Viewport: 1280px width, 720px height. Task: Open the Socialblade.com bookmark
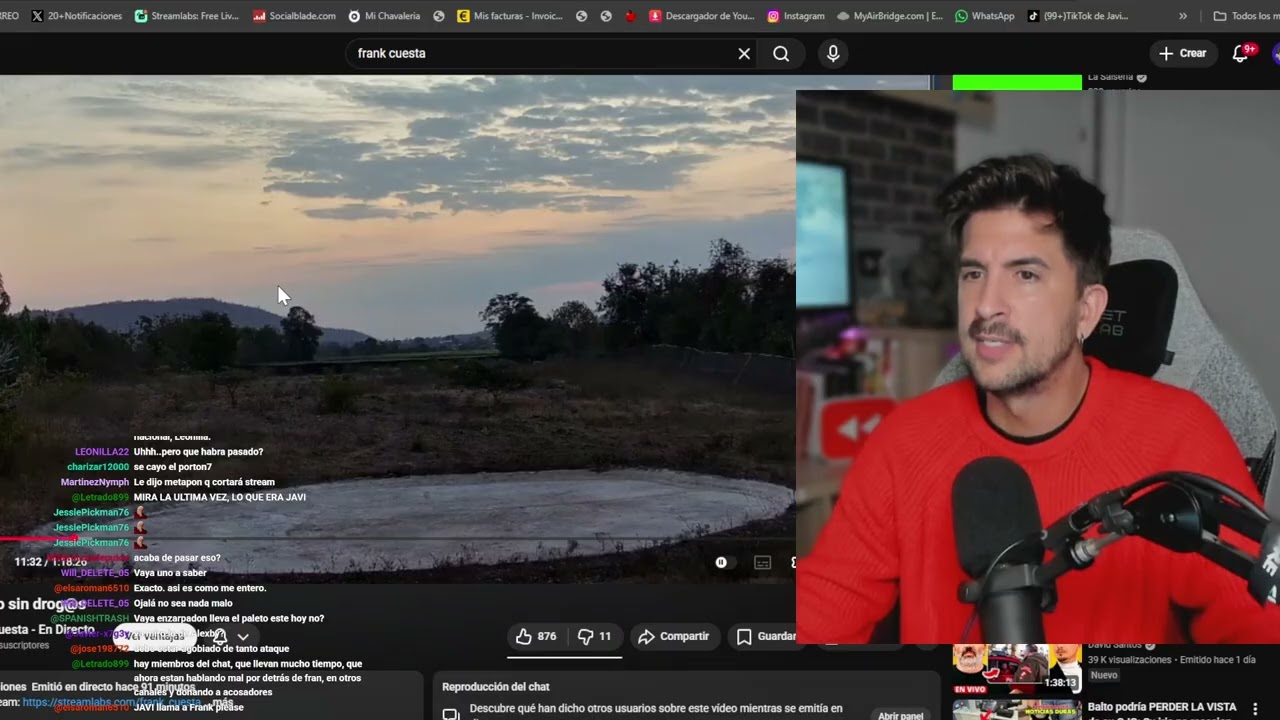tap(294, 16)
